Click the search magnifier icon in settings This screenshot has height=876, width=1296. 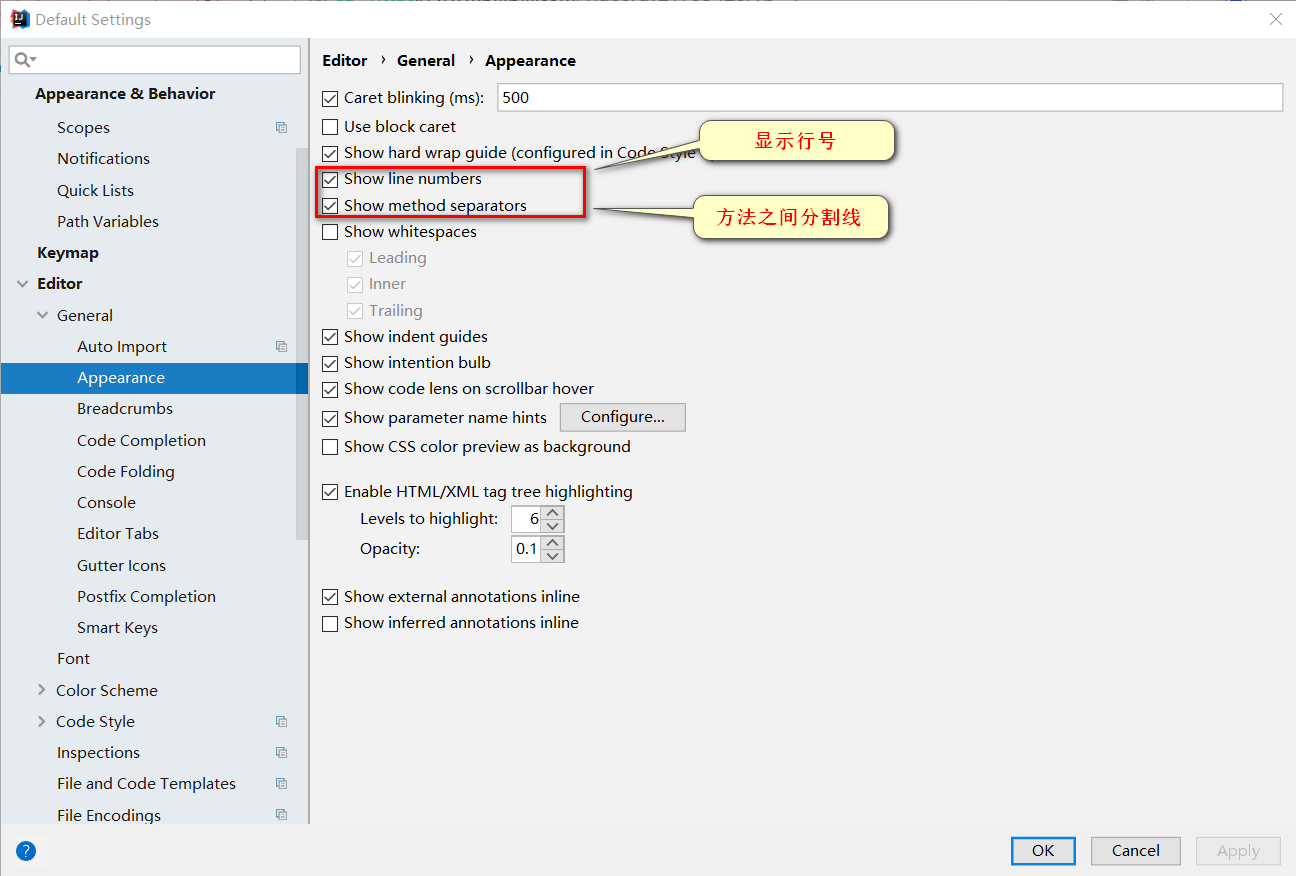23,60
